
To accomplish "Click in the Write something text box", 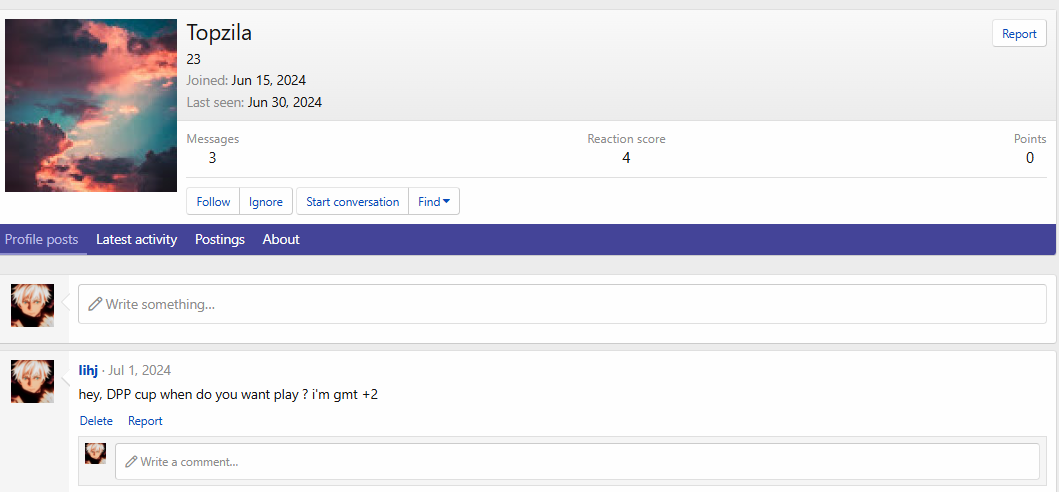I will click(560, 304).
